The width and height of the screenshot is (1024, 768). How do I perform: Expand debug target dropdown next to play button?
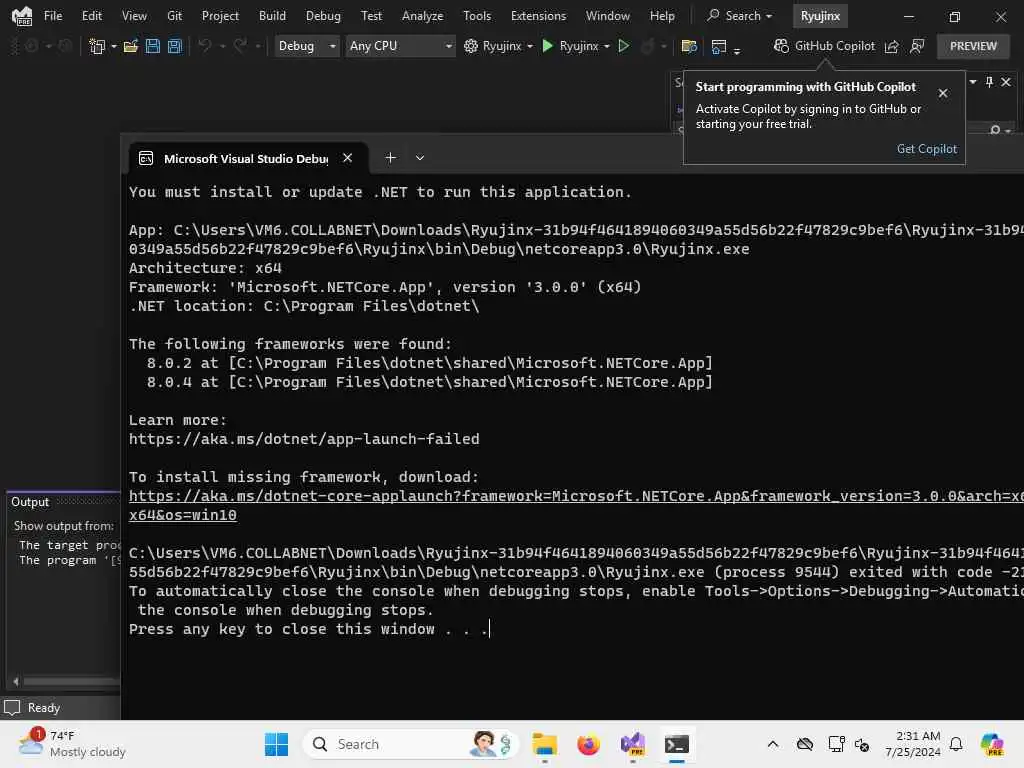point(607,46)
